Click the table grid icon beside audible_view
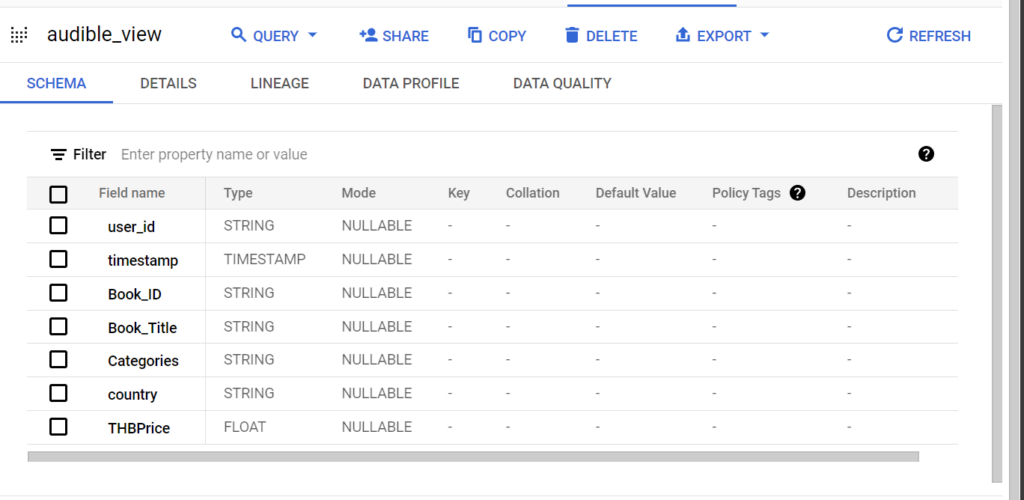 (x=19, y=35)
